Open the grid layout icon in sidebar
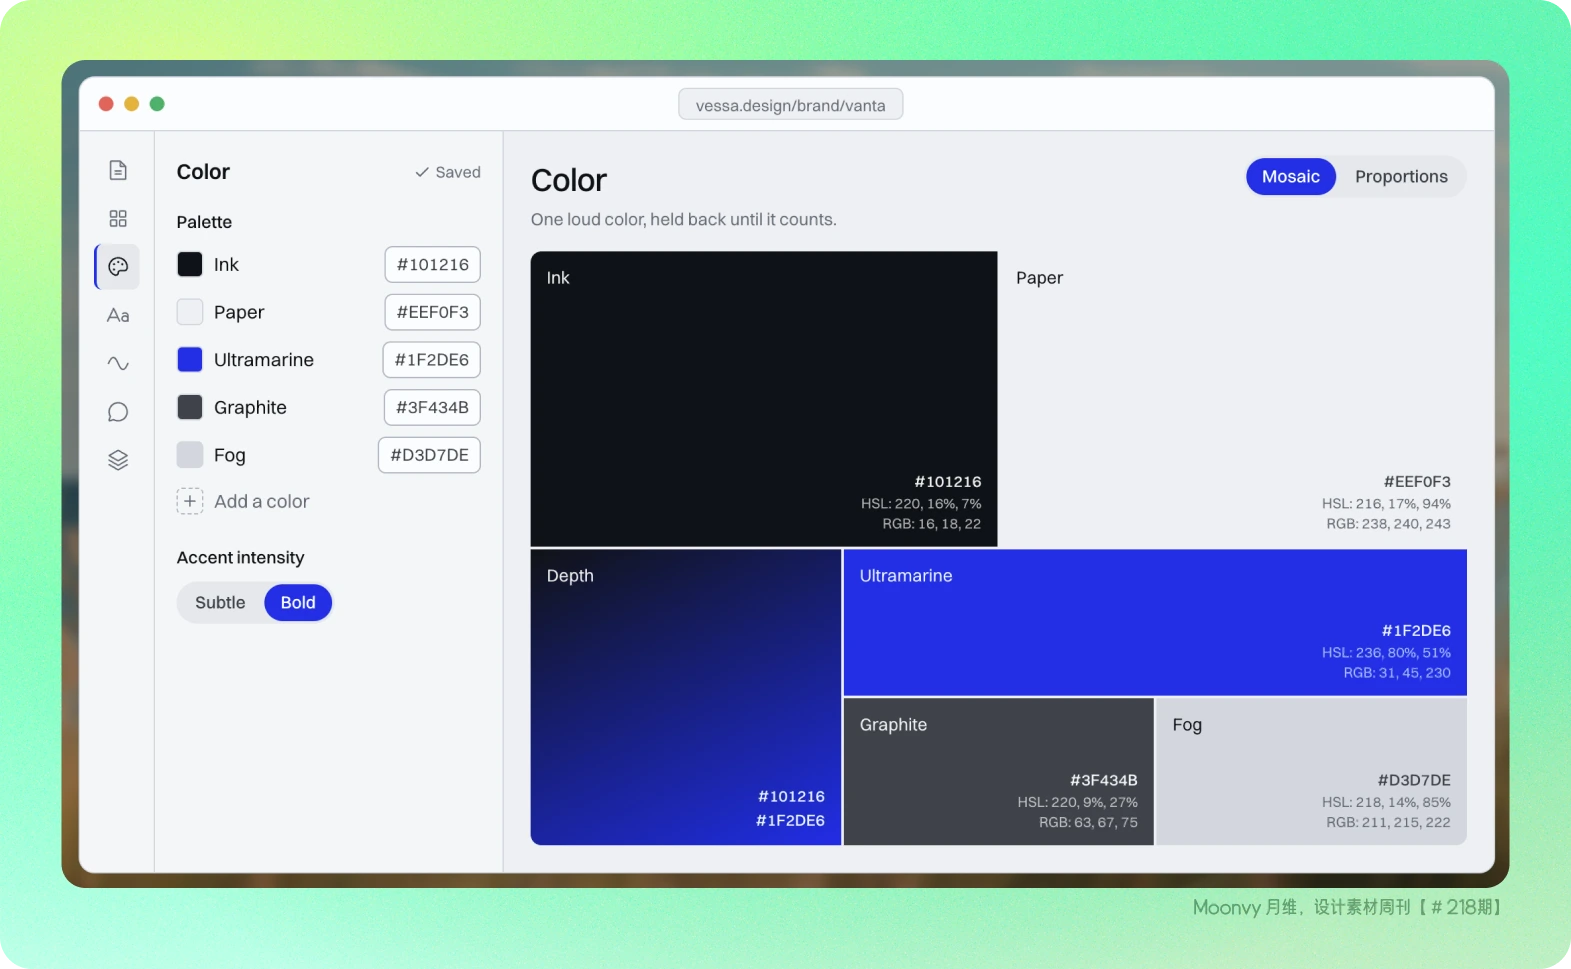This screenshot has height=969, width=1571. 118,218
